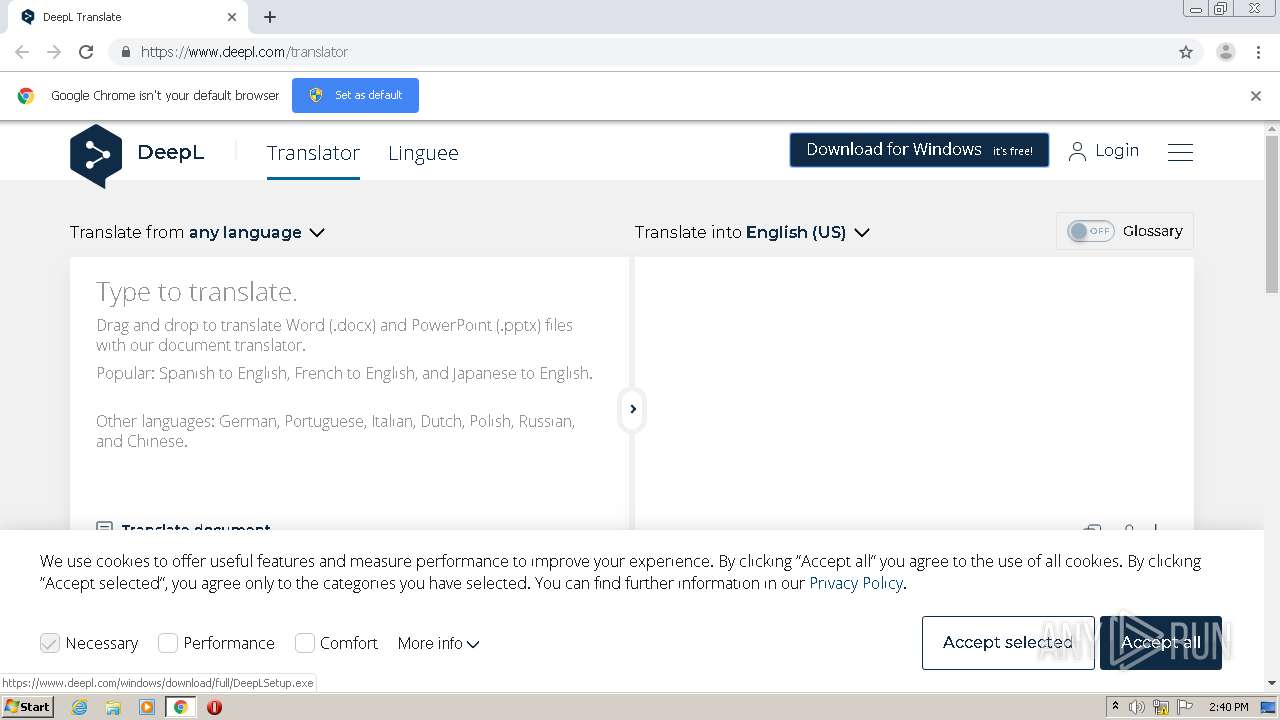Click Accept all cookies button
The image size is (1280, 720).
coord(1161,642)
